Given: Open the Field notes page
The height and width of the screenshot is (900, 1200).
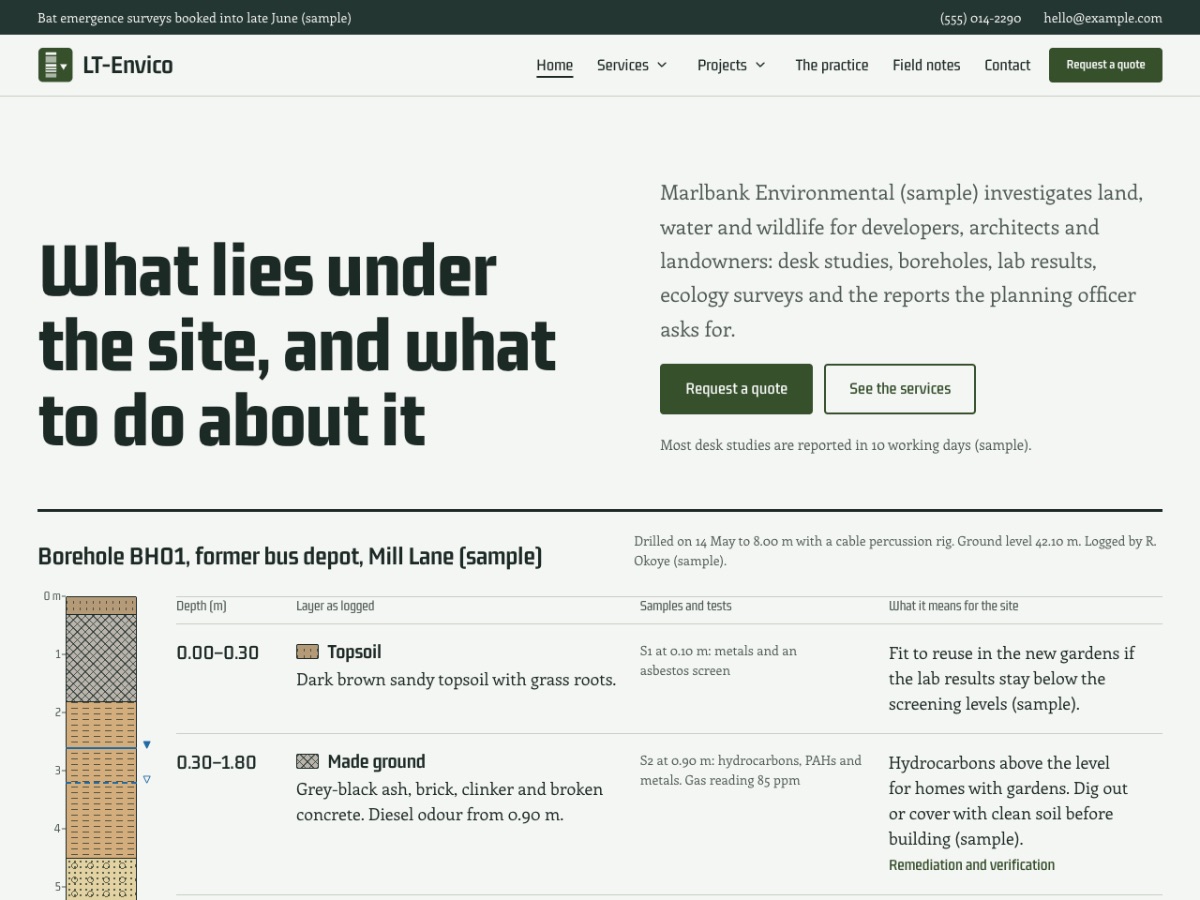Looking at the screenshot, I should point(926,65).
